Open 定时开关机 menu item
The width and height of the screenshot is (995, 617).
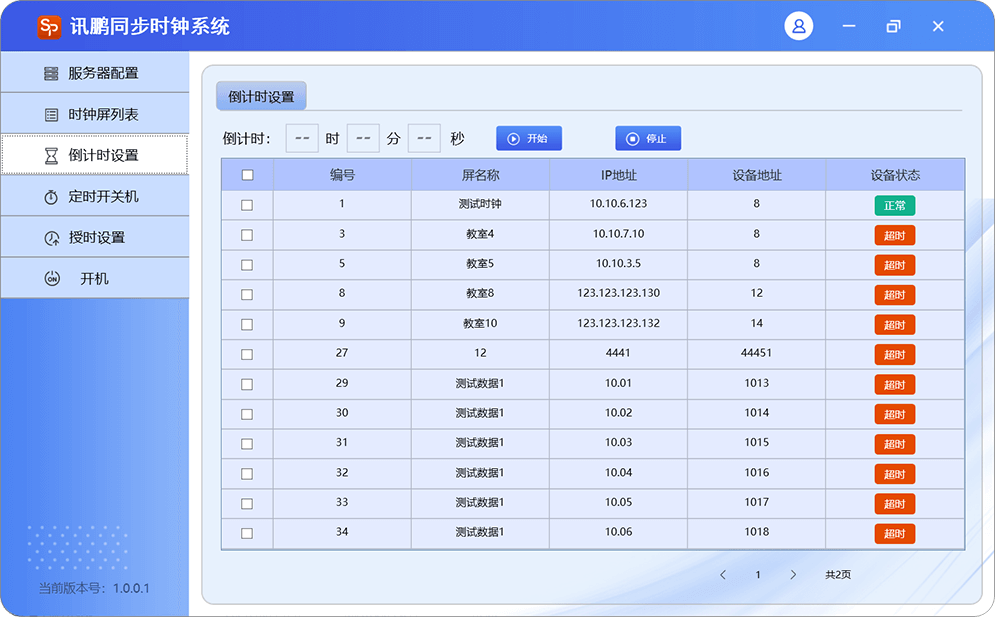click(95, 196)
